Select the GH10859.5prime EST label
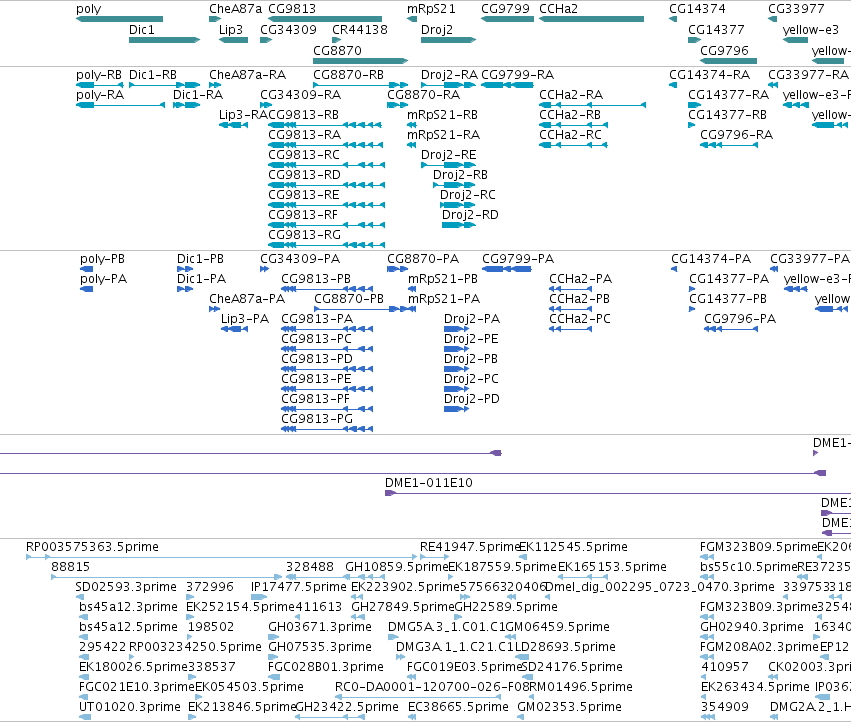 tap(397, 567)
